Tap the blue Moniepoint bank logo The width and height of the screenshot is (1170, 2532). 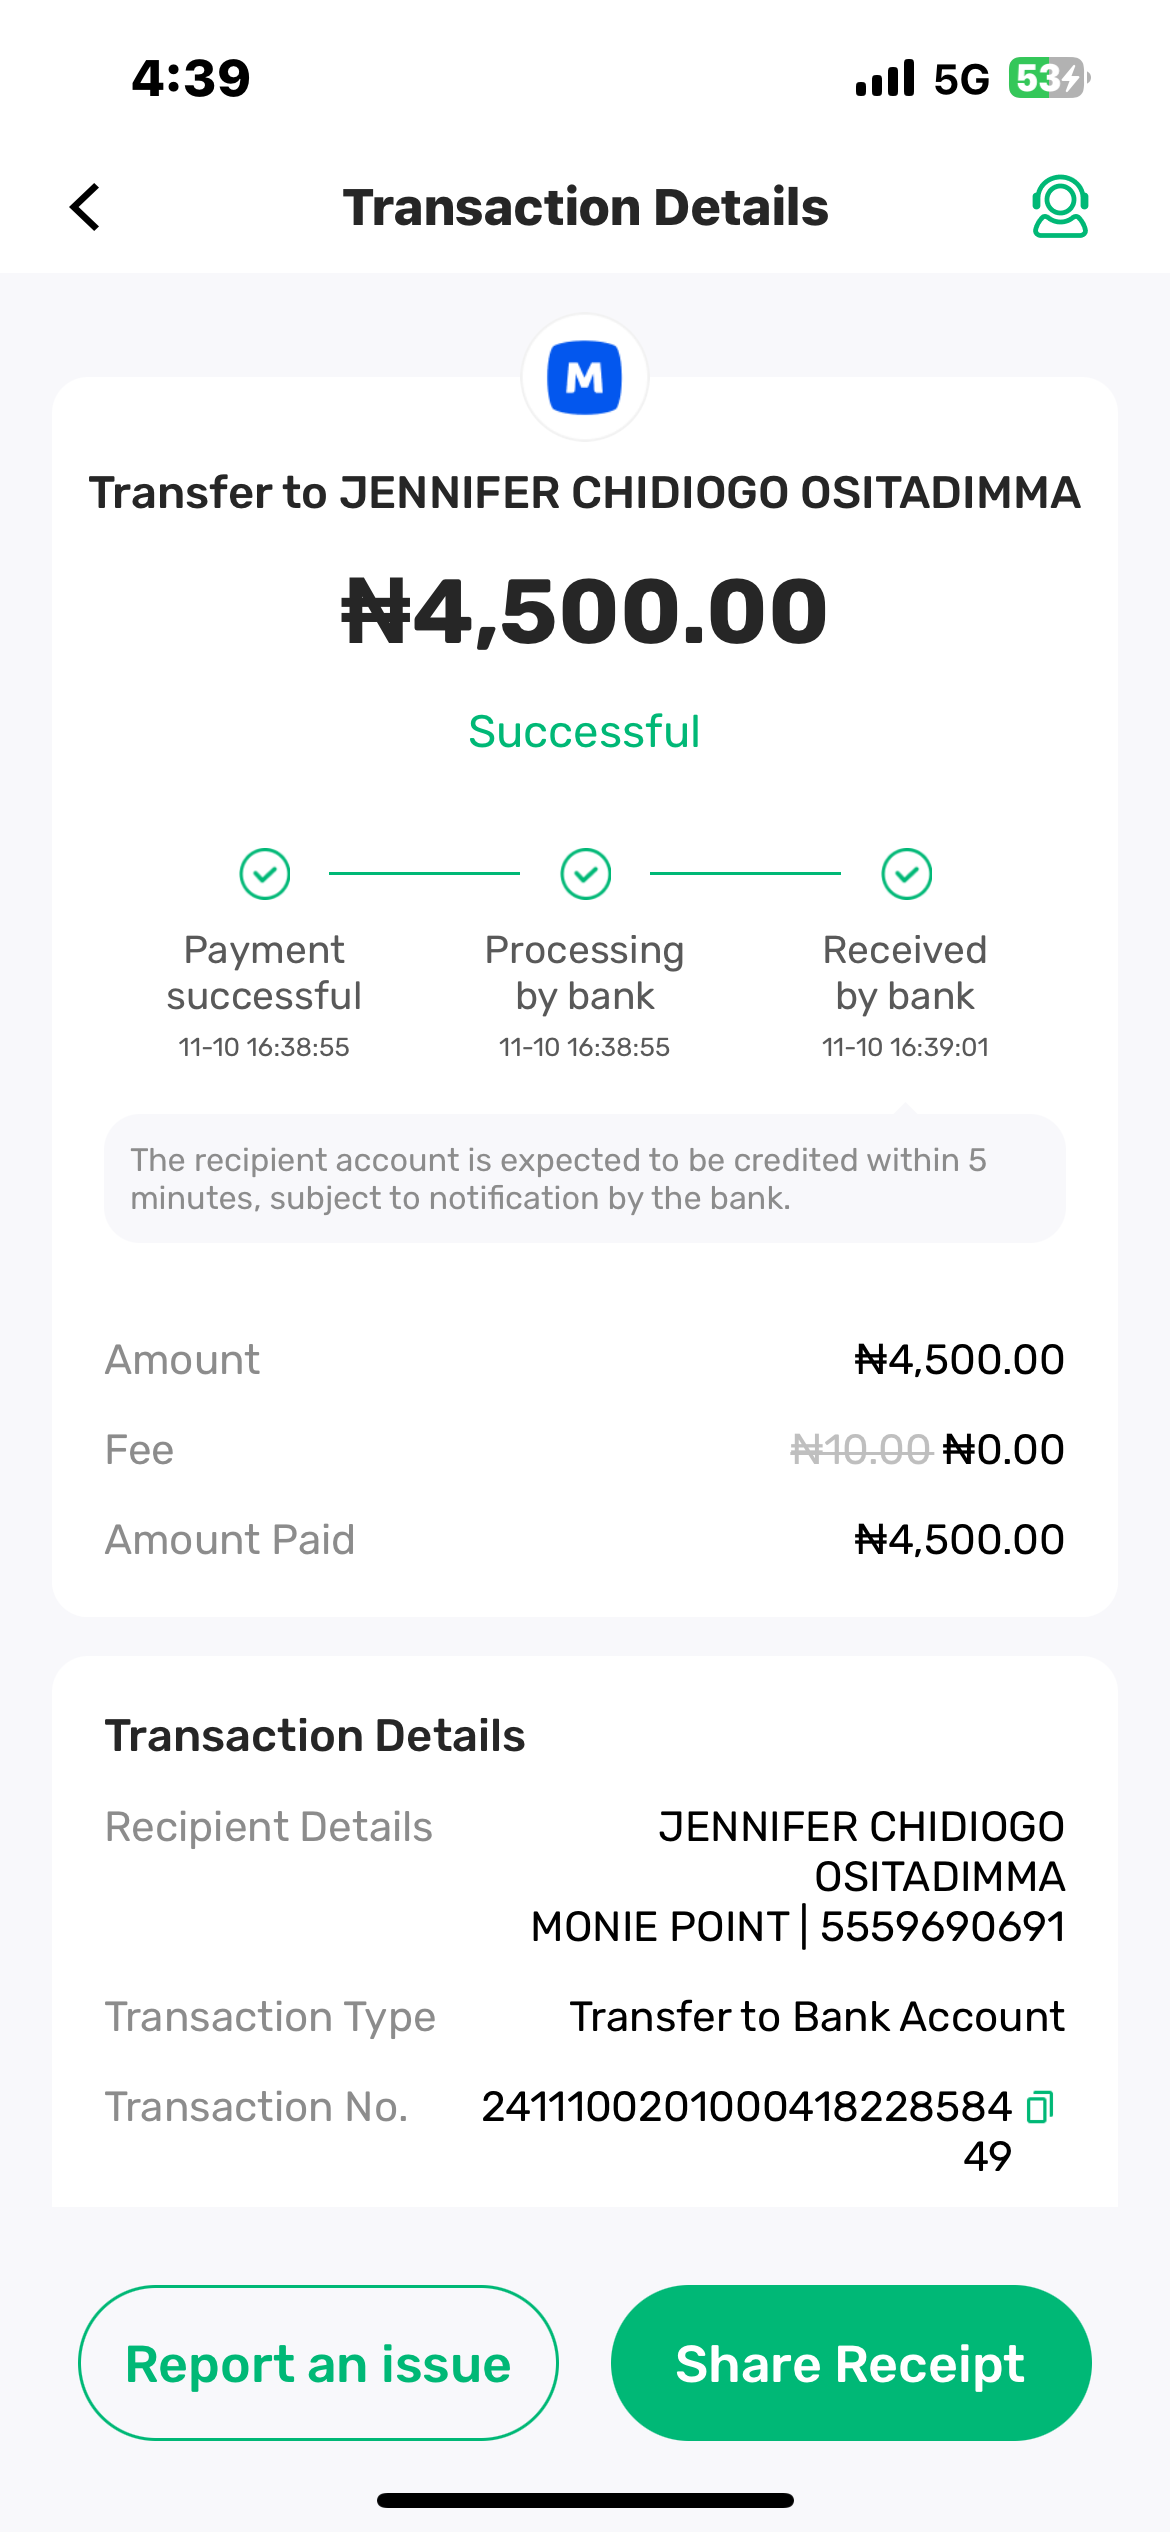tap(585, 378)
